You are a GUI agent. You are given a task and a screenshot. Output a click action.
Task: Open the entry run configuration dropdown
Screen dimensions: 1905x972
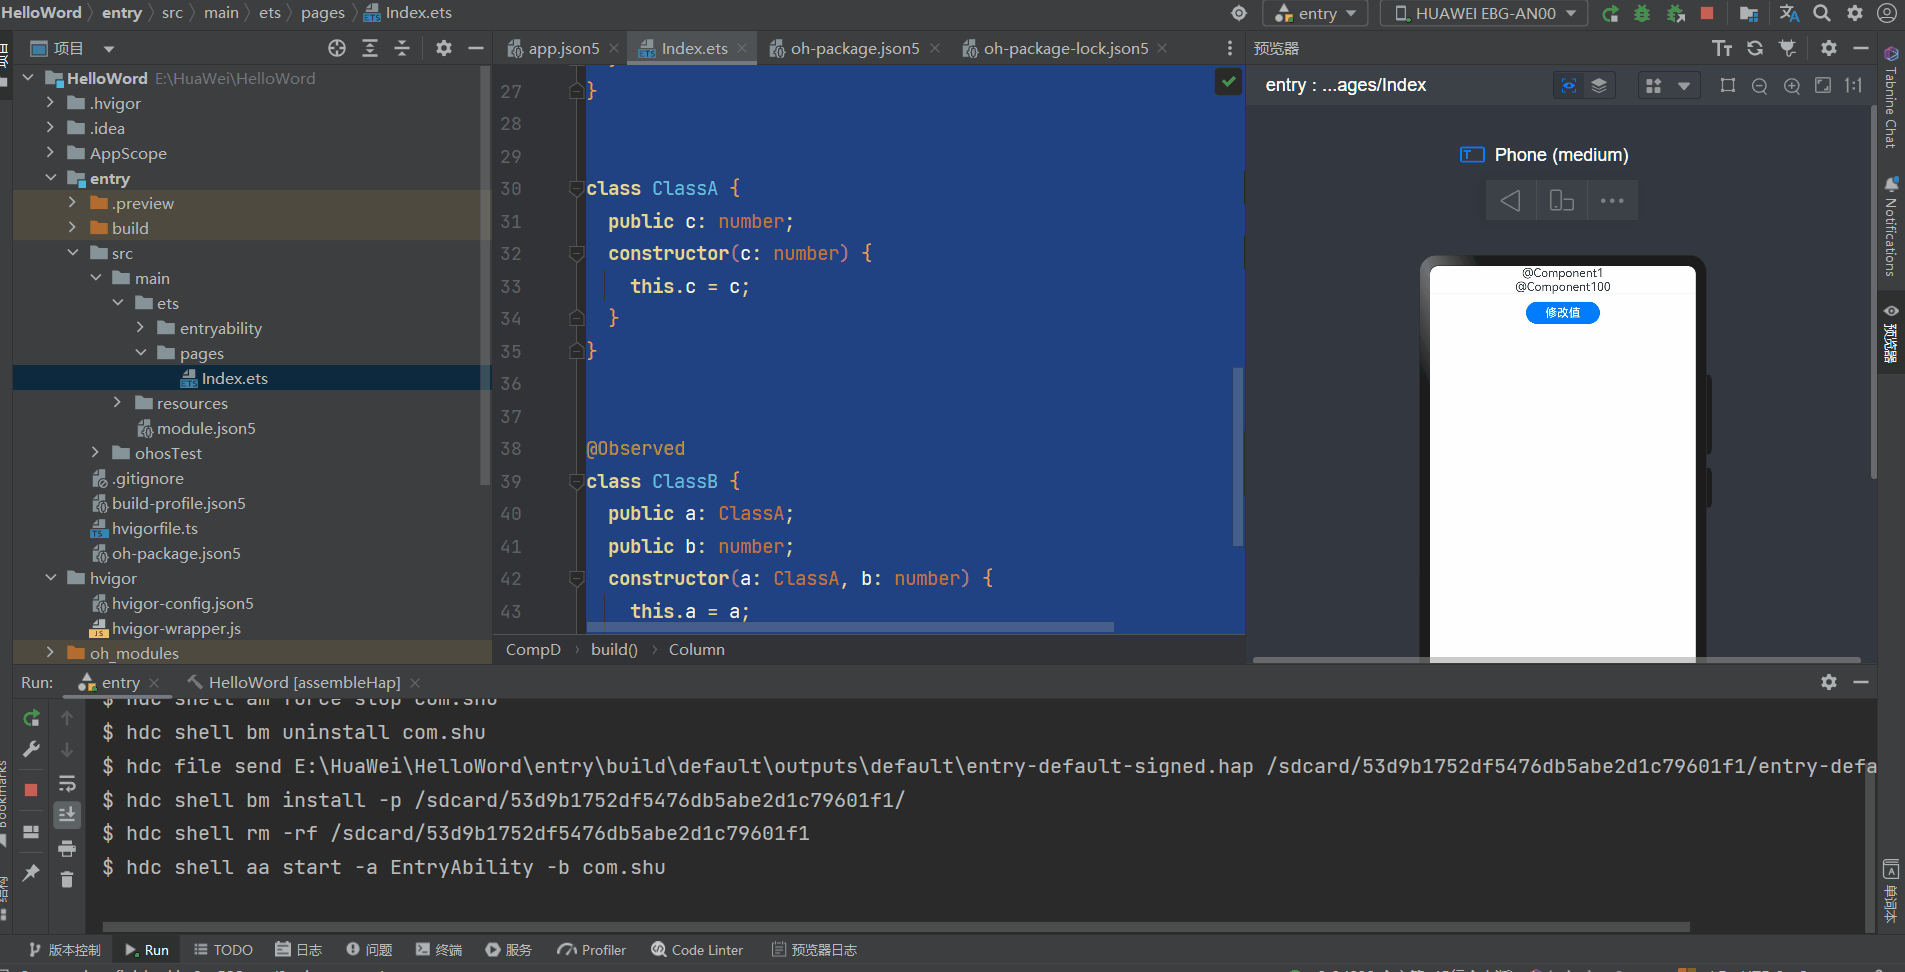pyautogui.click(x=1317, y=13)
